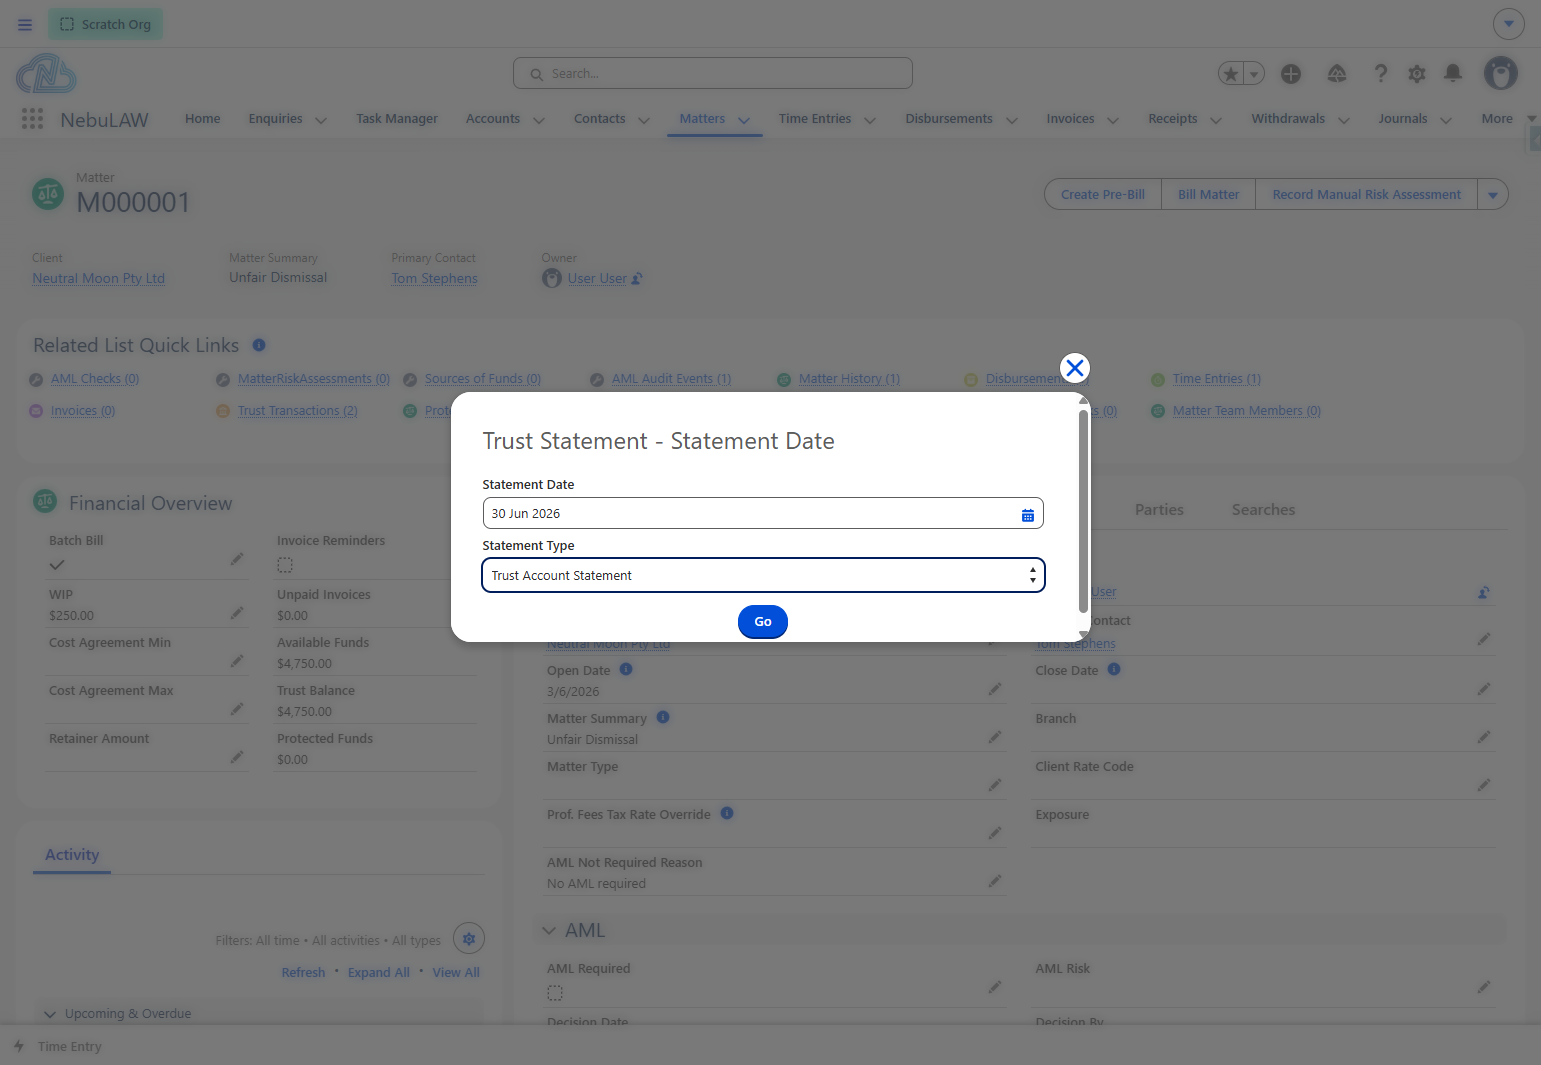This screenshot has height=1065, width=1541.
Task: Open the Trailhead guidance icon
Action: tap(1337, 74)
